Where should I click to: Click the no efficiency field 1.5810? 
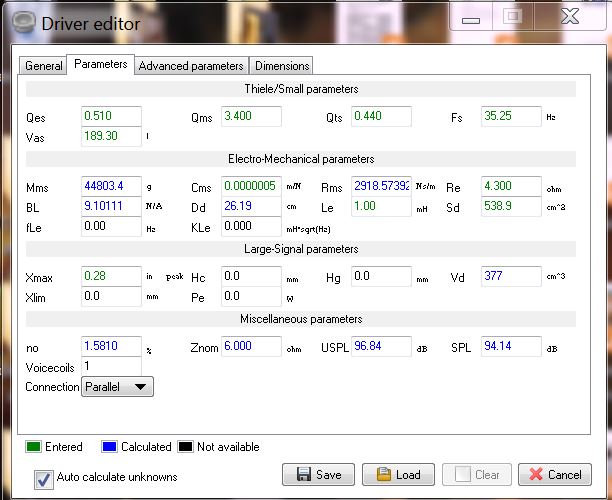tap(111, 346)
